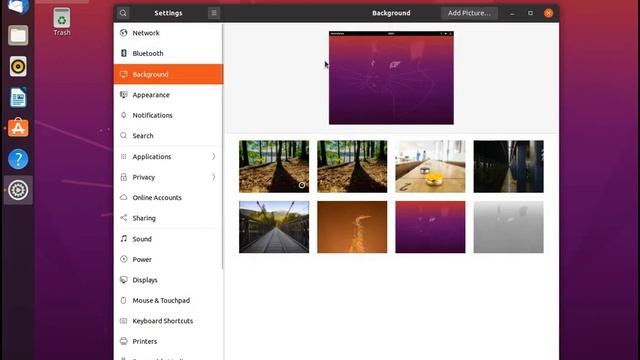
Task: Click the Online Accounts cloud icon
Action: (x=124, y=197)
